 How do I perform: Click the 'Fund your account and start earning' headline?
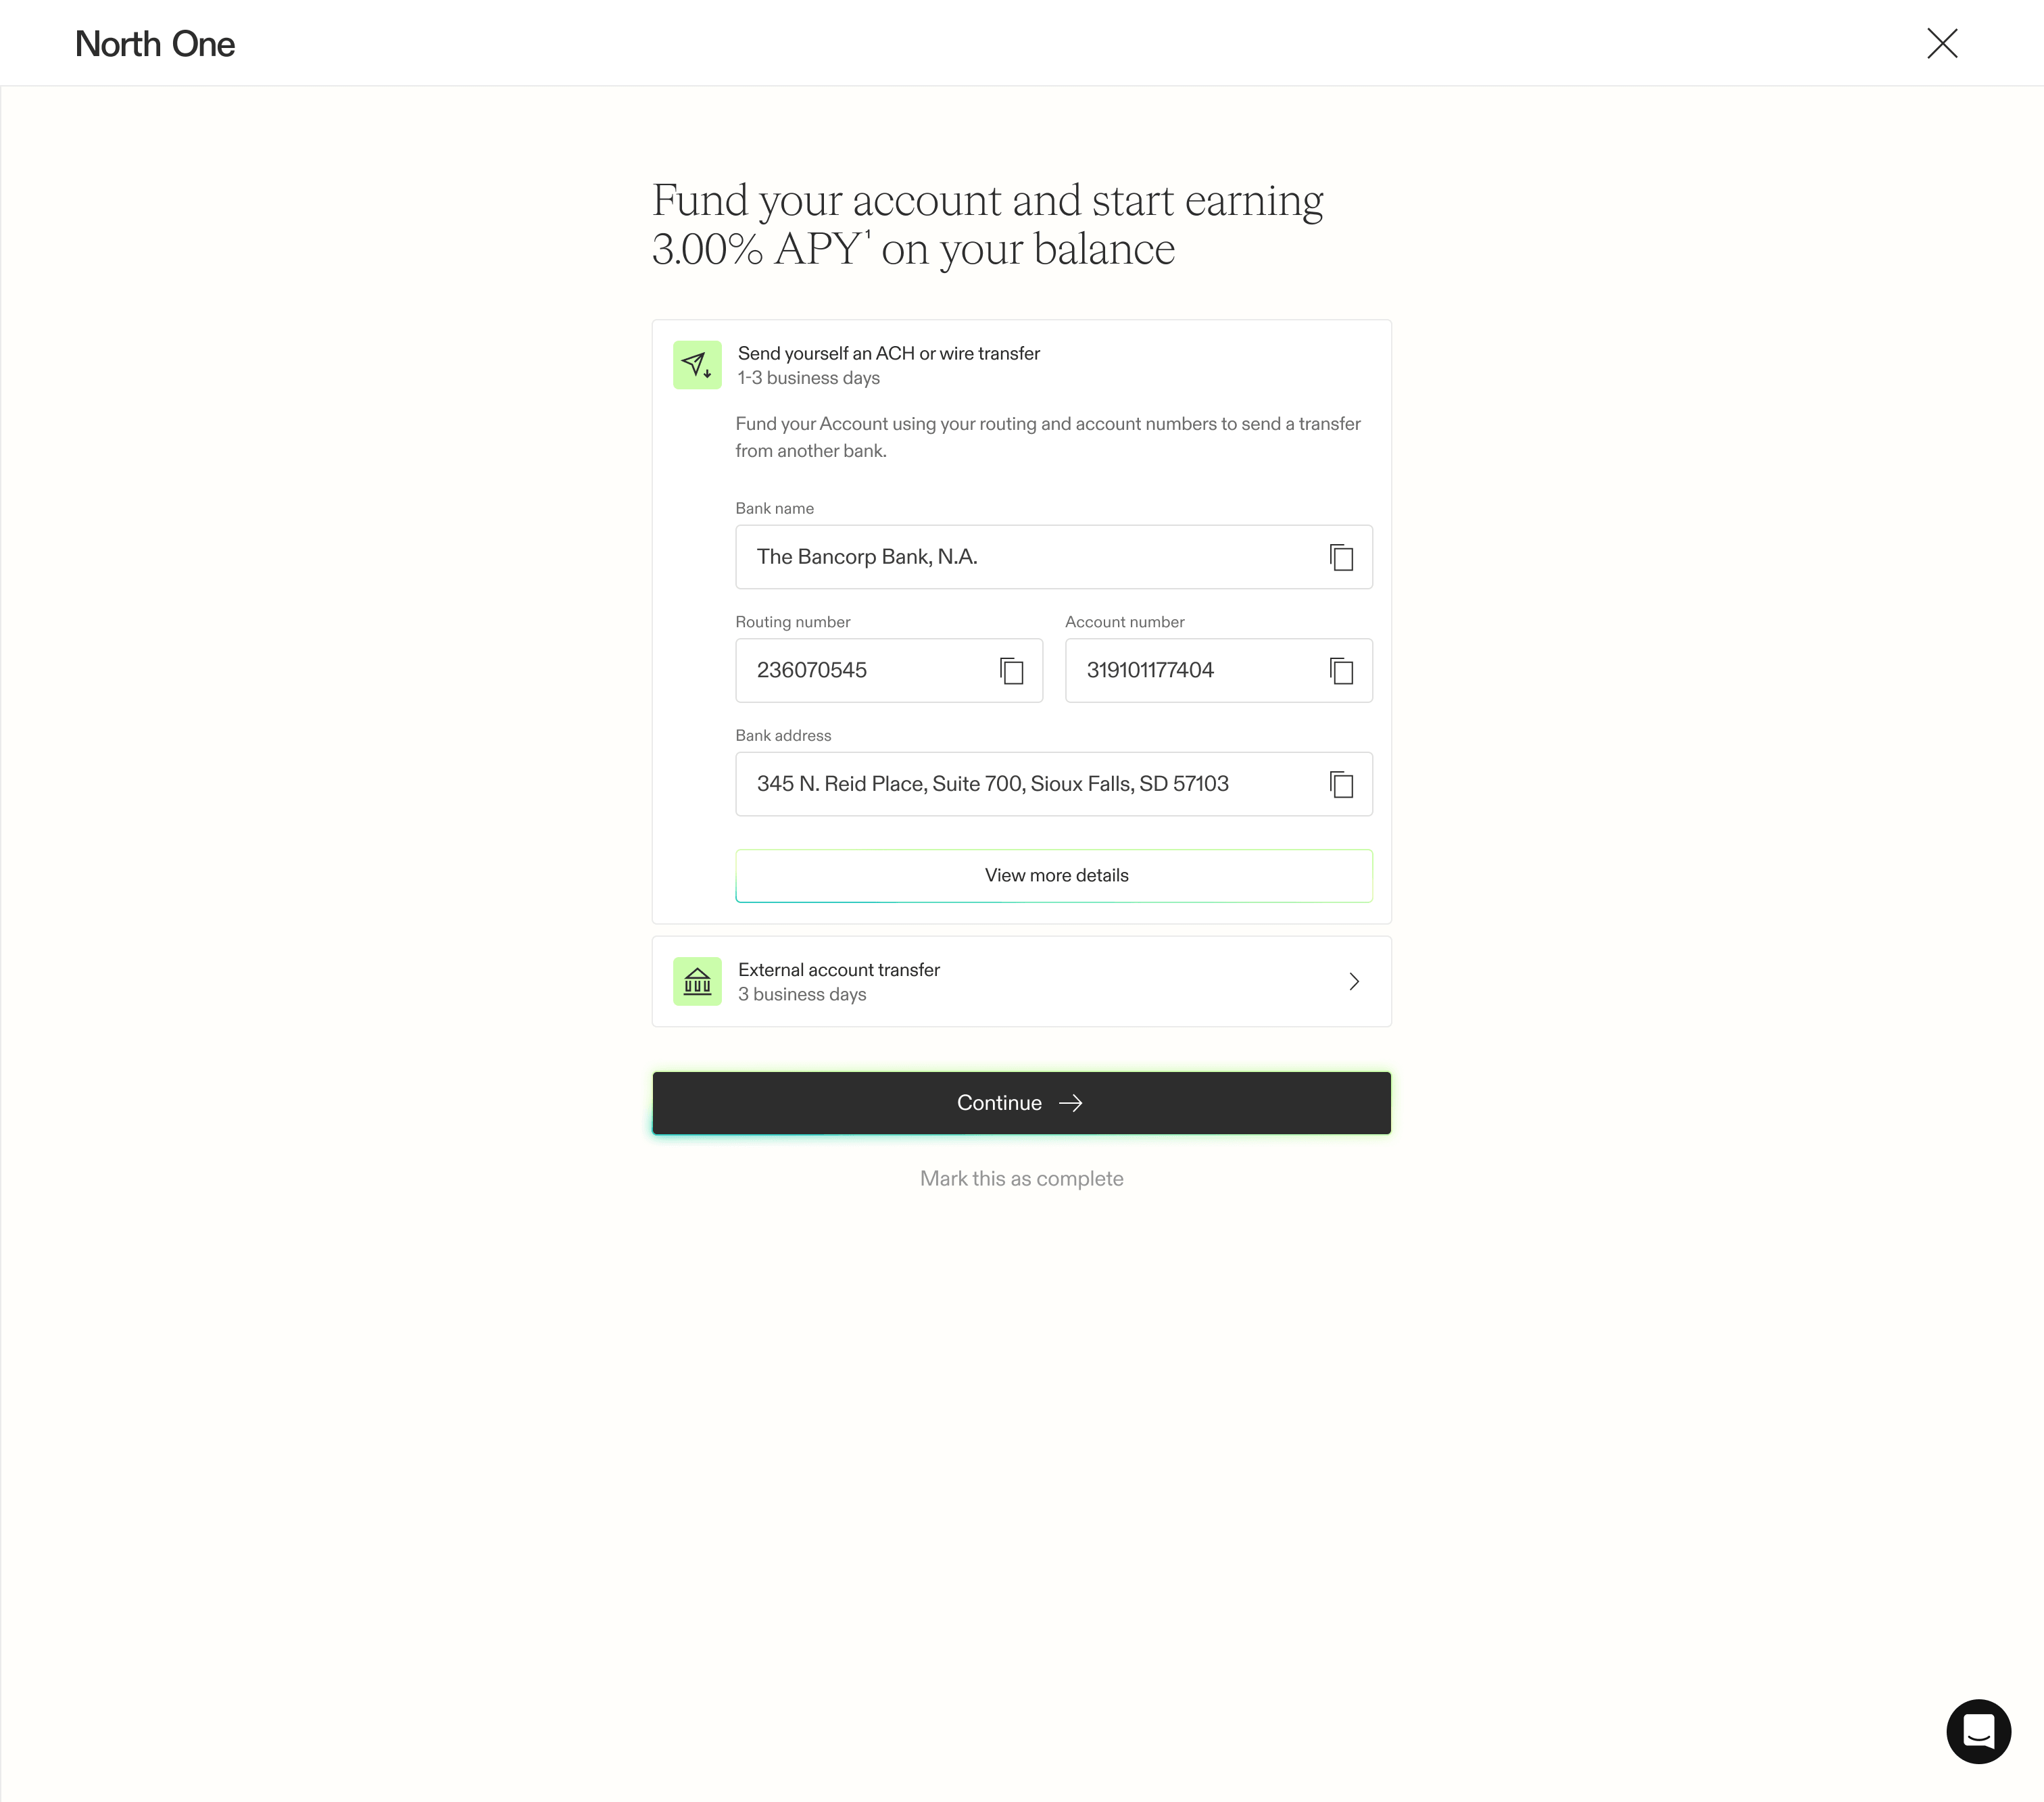[988, 225]
